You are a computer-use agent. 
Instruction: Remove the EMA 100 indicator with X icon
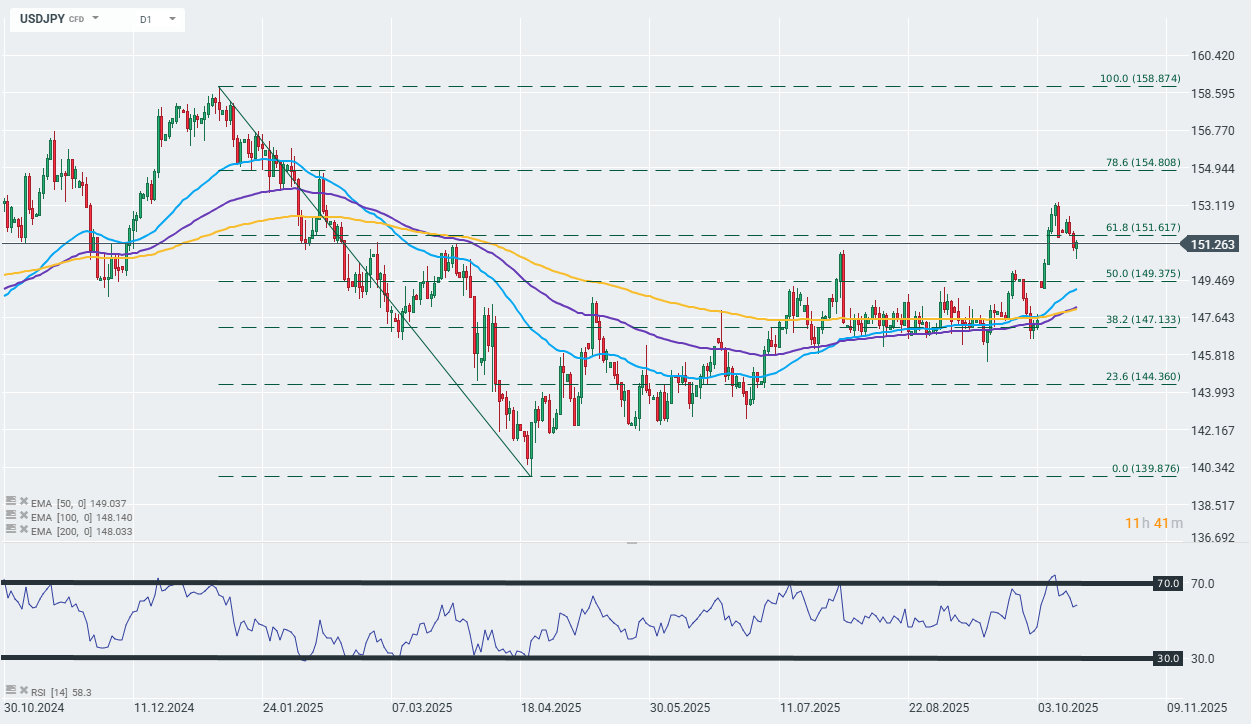click(23, 516)
